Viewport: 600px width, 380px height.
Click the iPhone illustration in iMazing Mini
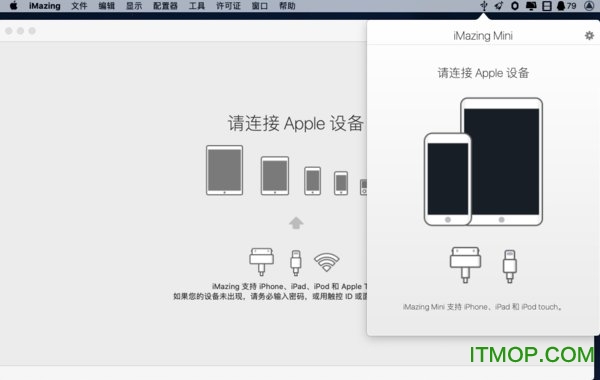click(448, 179)
